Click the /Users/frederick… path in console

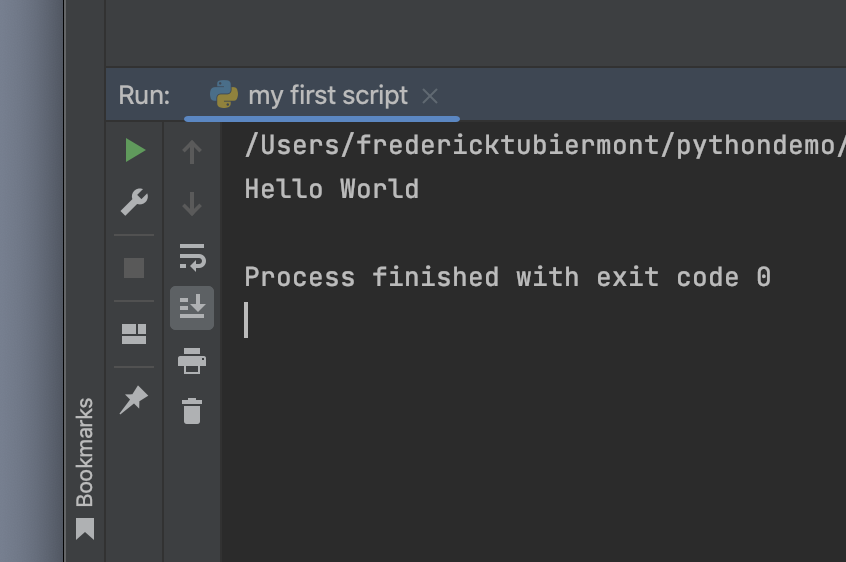540,146
